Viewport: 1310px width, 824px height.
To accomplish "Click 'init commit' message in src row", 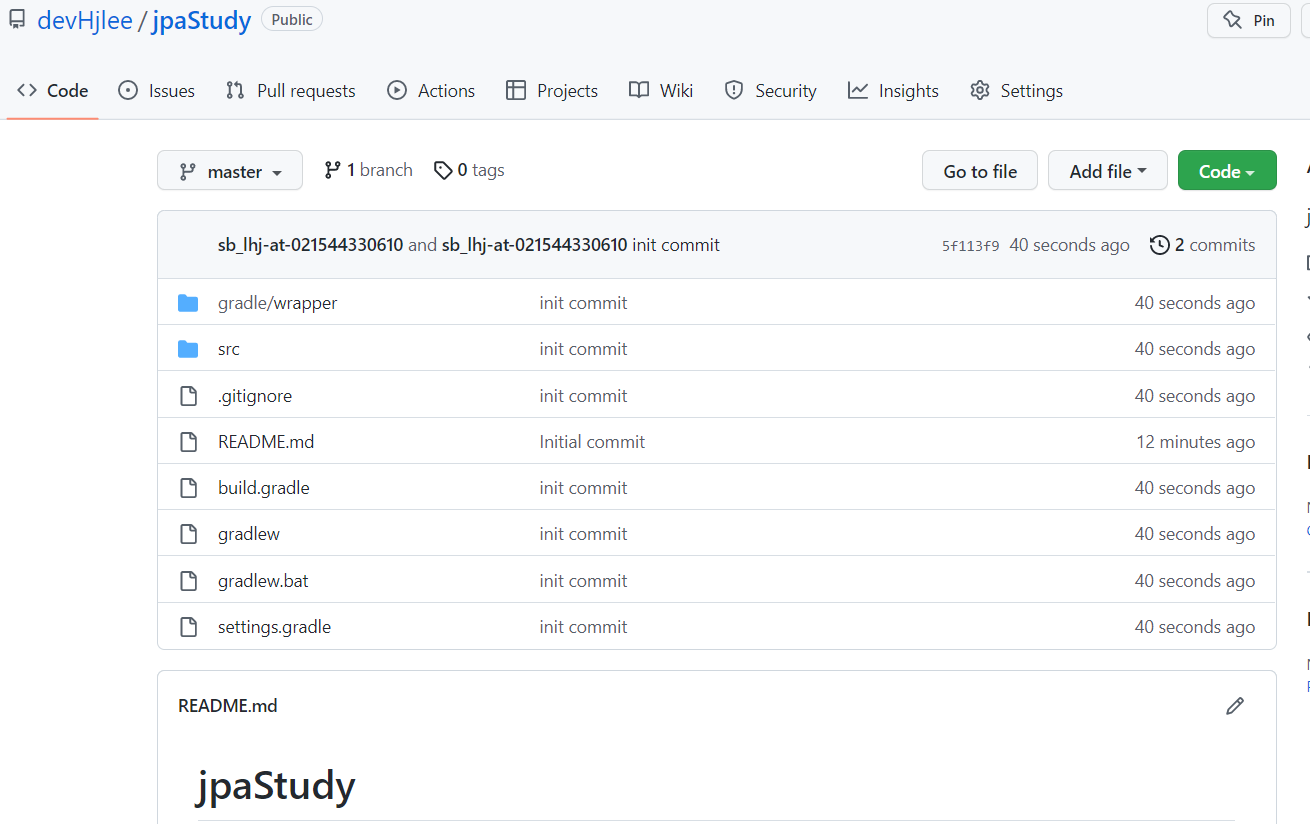I will click(x=583, y=349).
